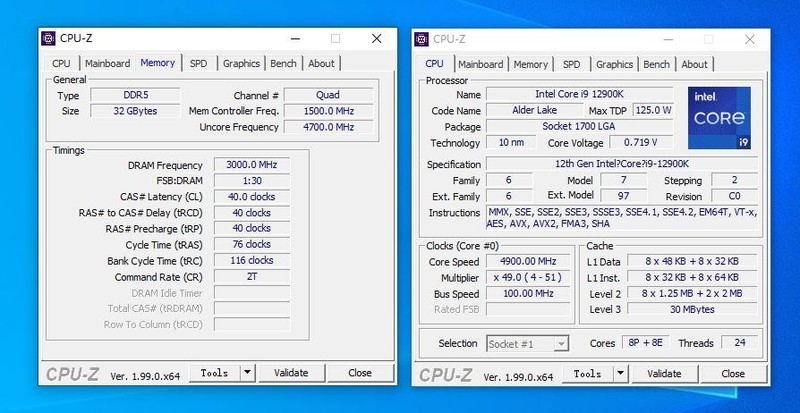Click Tools button in the Memory window
800x413 pixels.
(x=215, y=373)
